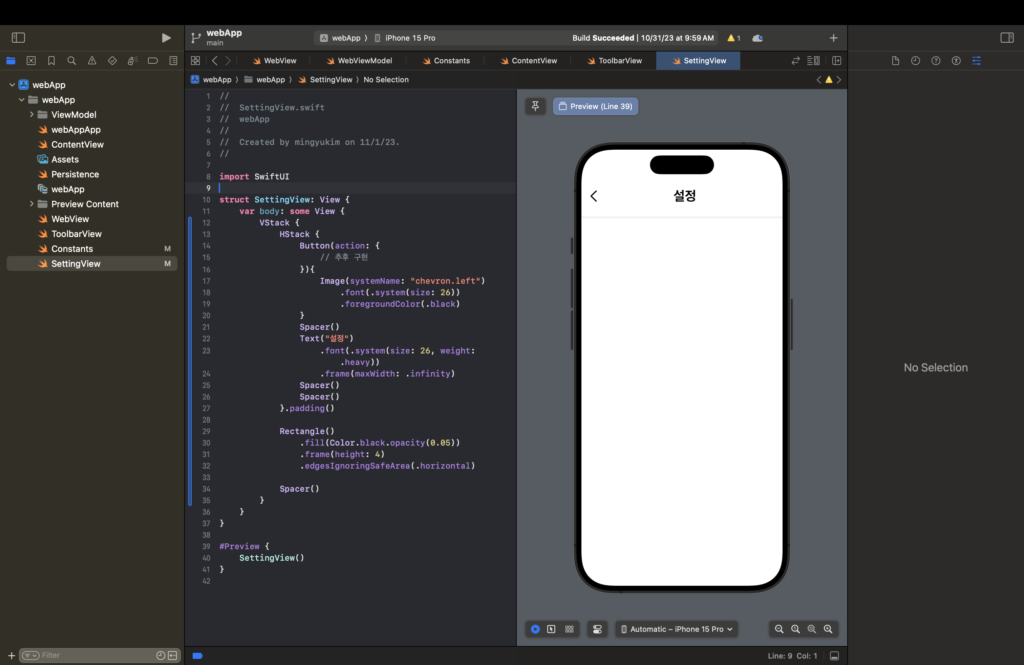The height and width of the screenshot is (665, 1024).
Task: Open the Attributes inspector
Action: pyautogui.click(x=976, y=61)
